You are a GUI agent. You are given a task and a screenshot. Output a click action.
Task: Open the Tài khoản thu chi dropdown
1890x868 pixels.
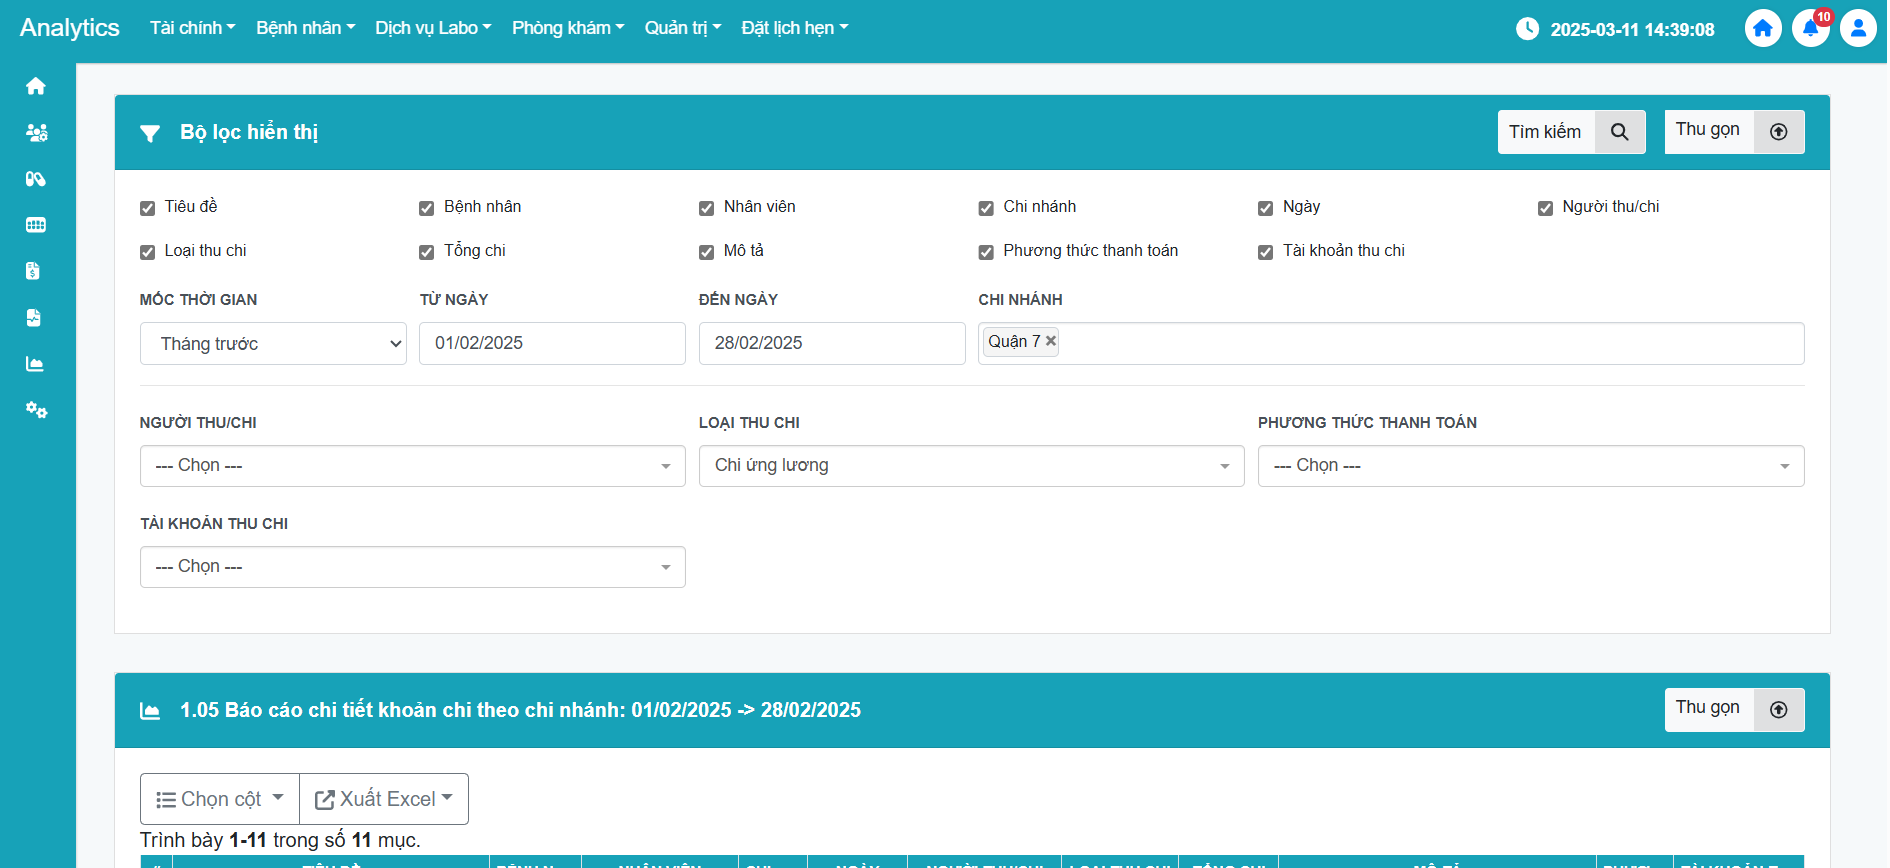412,567
